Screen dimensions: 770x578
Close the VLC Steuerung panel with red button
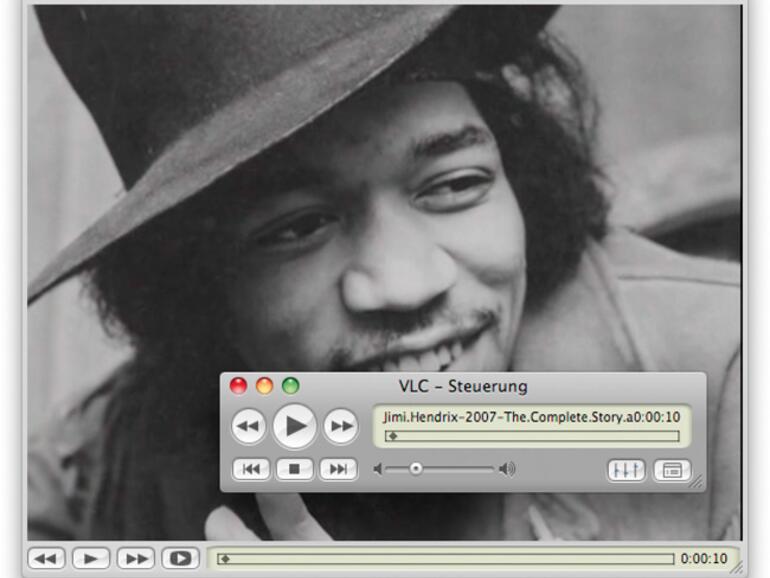[x=239, y=385]
